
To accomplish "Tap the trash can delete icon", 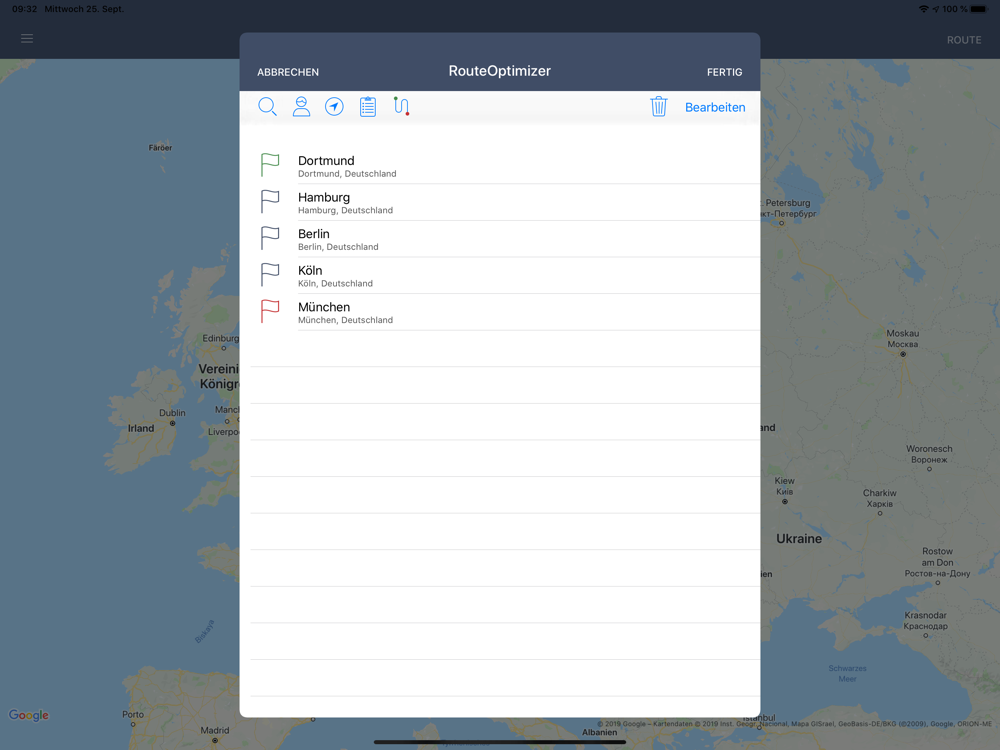I will pos(658,107).
